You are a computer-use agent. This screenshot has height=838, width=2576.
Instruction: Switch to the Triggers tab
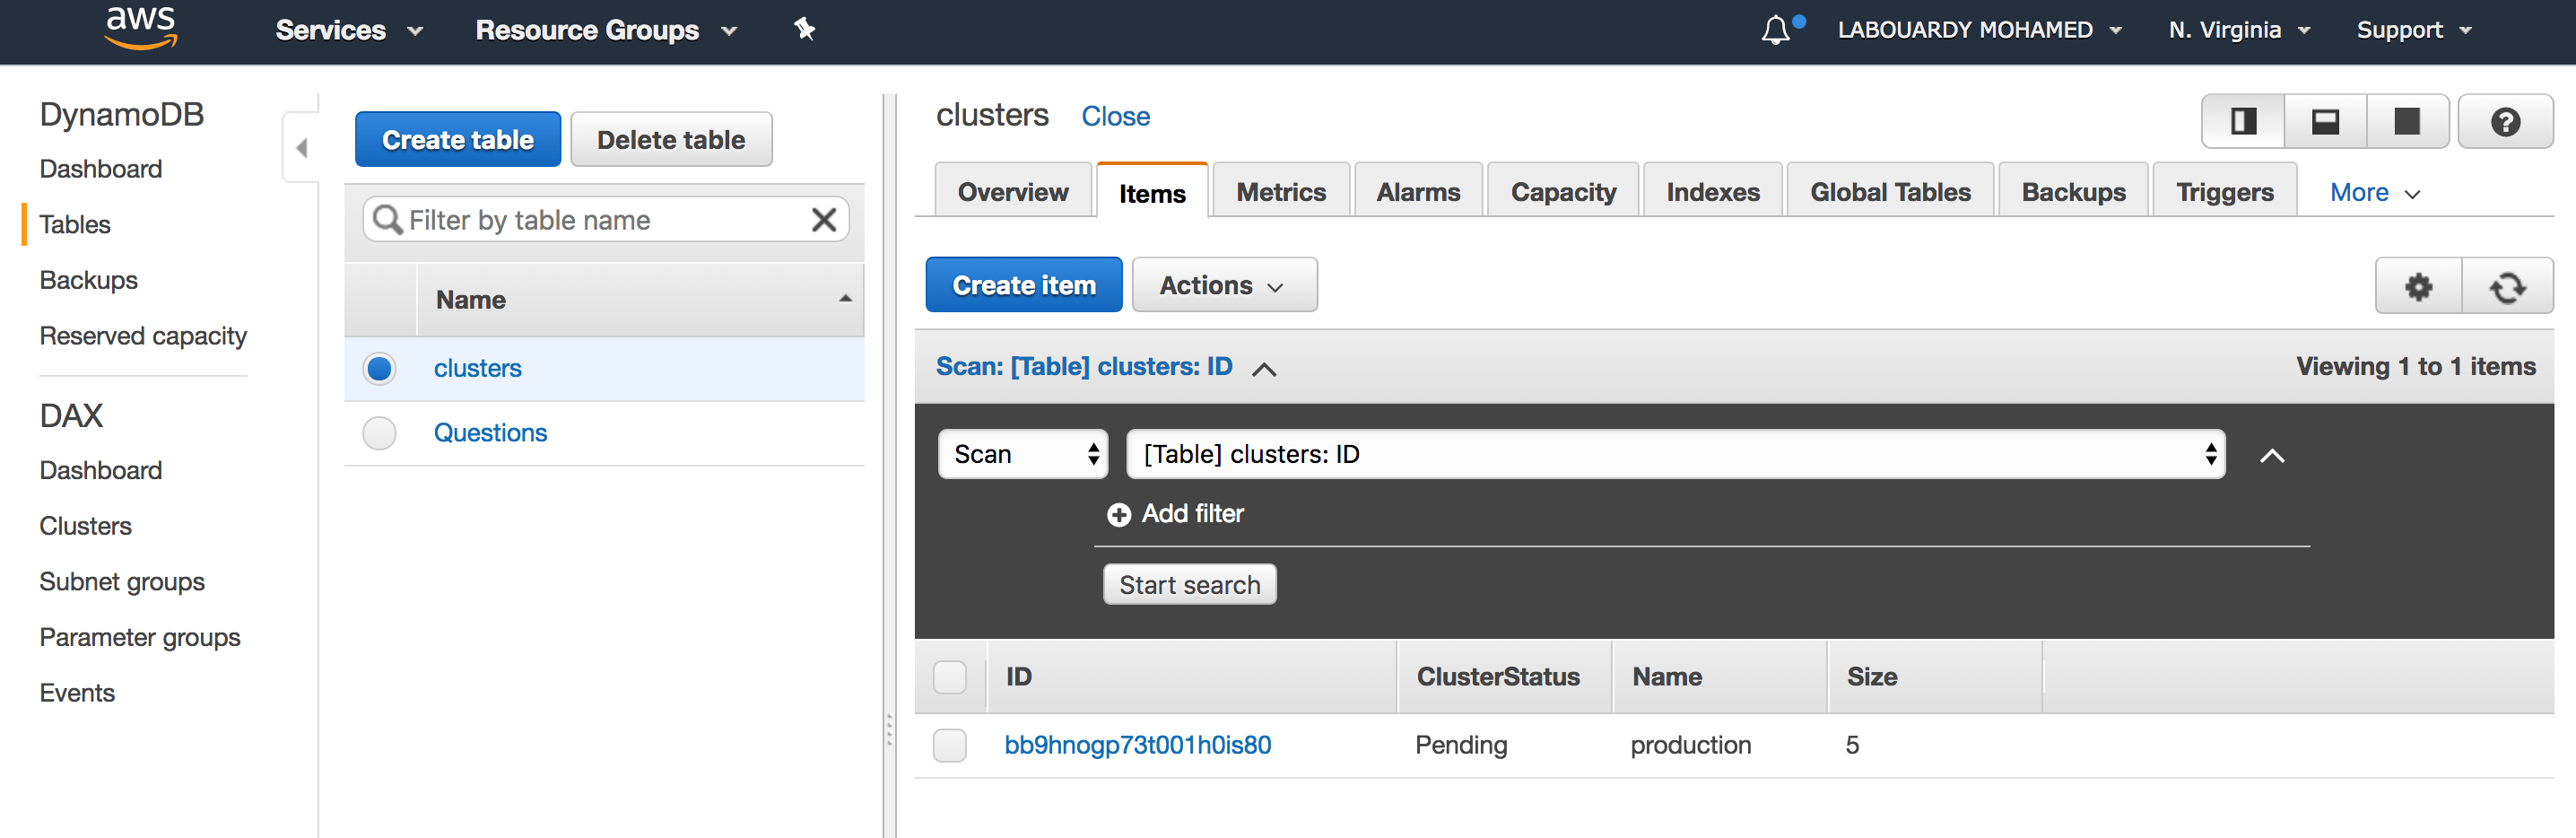coord(2224,191)
